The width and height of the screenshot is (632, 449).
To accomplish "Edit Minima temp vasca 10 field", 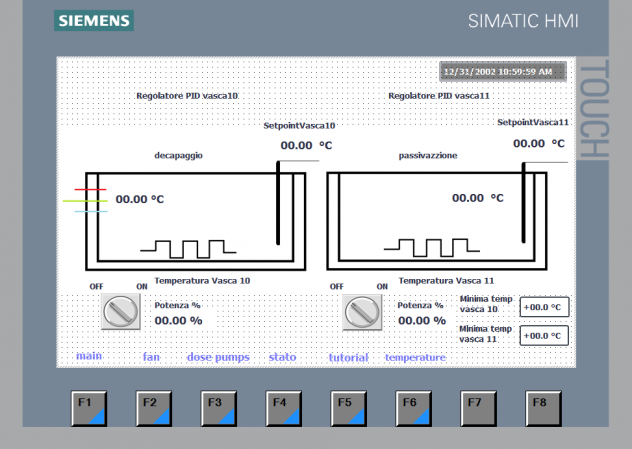I will click(544, 307).
